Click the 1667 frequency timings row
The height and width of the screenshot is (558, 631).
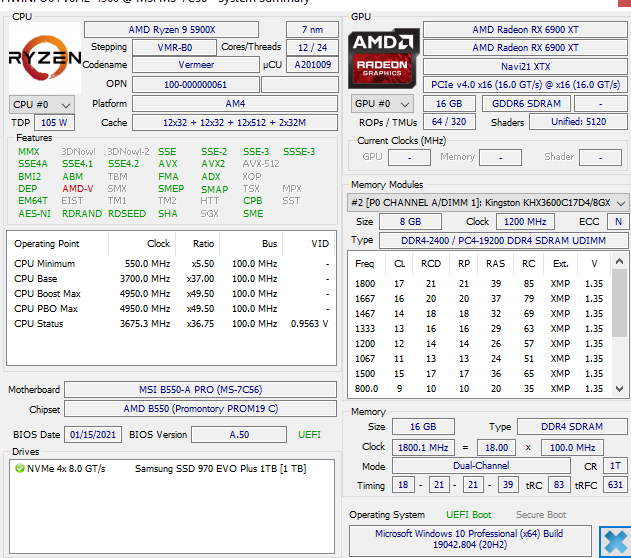pos(479,299)
